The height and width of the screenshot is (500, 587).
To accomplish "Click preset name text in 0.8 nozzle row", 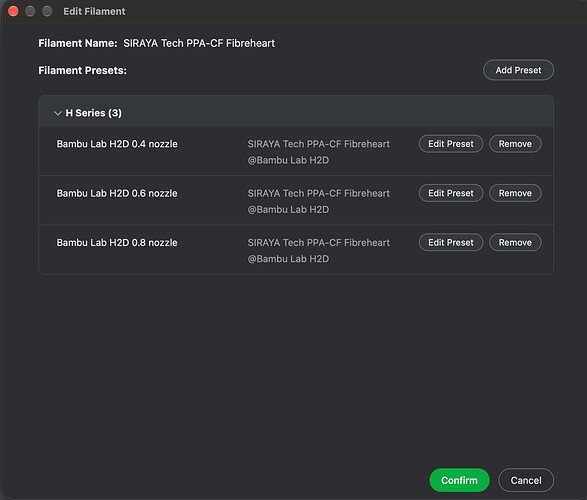I will 319,251.
